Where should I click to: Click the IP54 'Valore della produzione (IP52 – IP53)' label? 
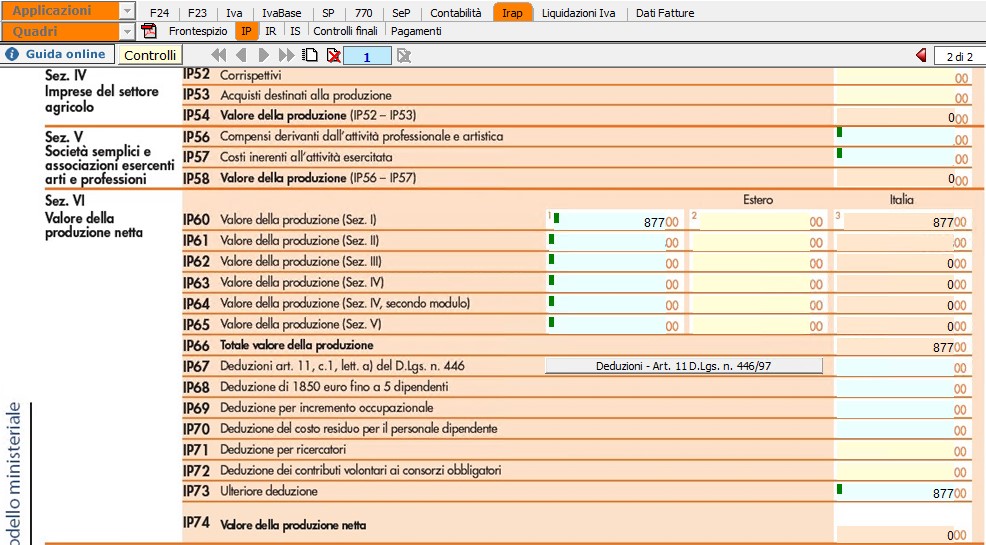318,116
